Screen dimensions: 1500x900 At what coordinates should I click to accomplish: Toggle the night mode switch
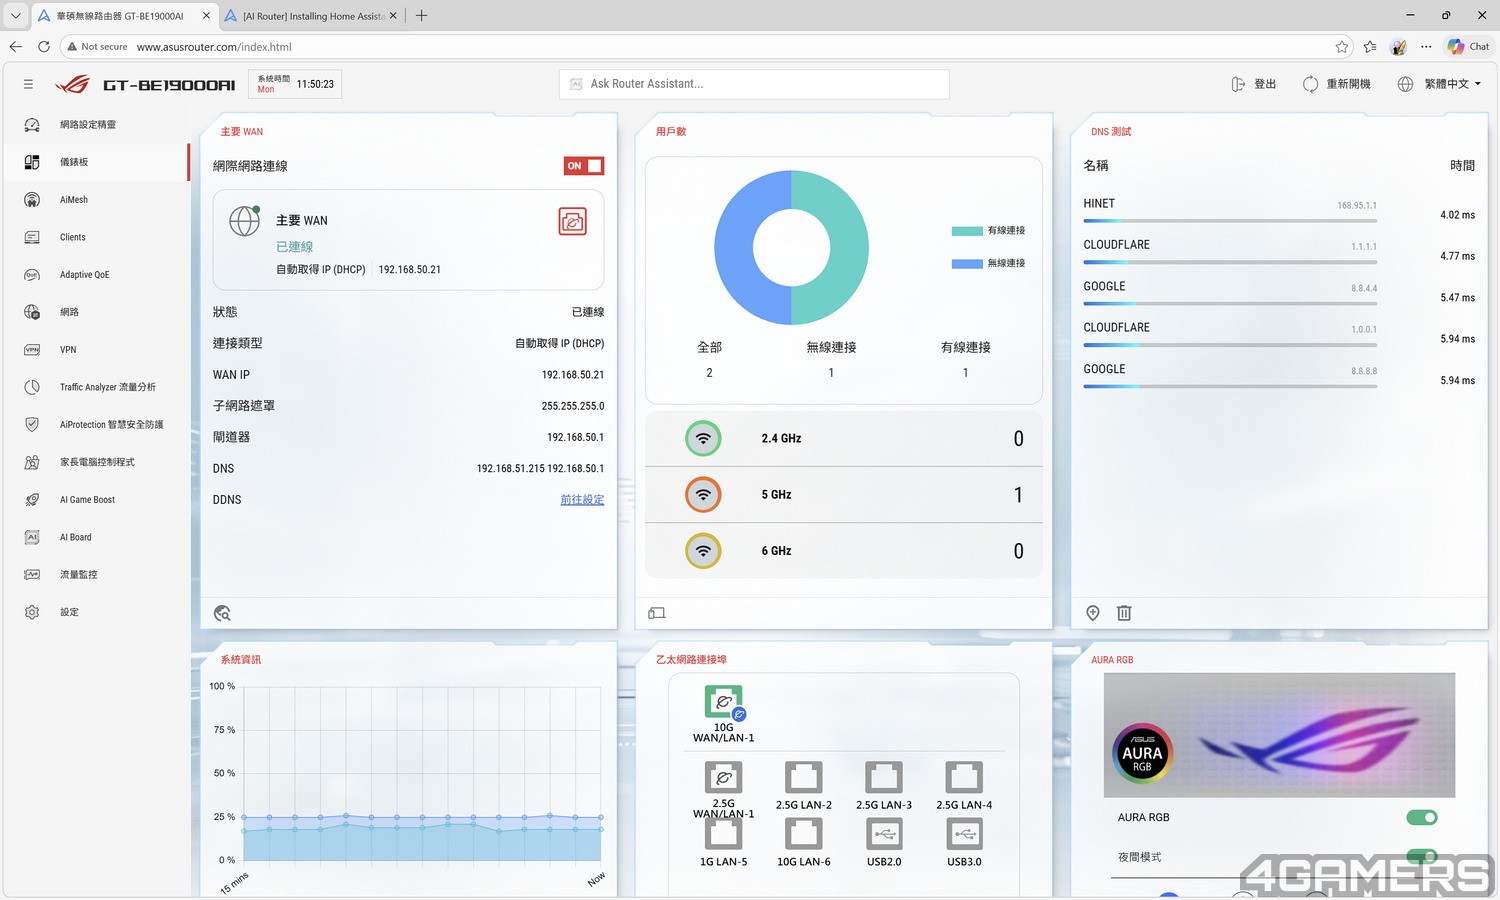click(x=1421, y=856)
